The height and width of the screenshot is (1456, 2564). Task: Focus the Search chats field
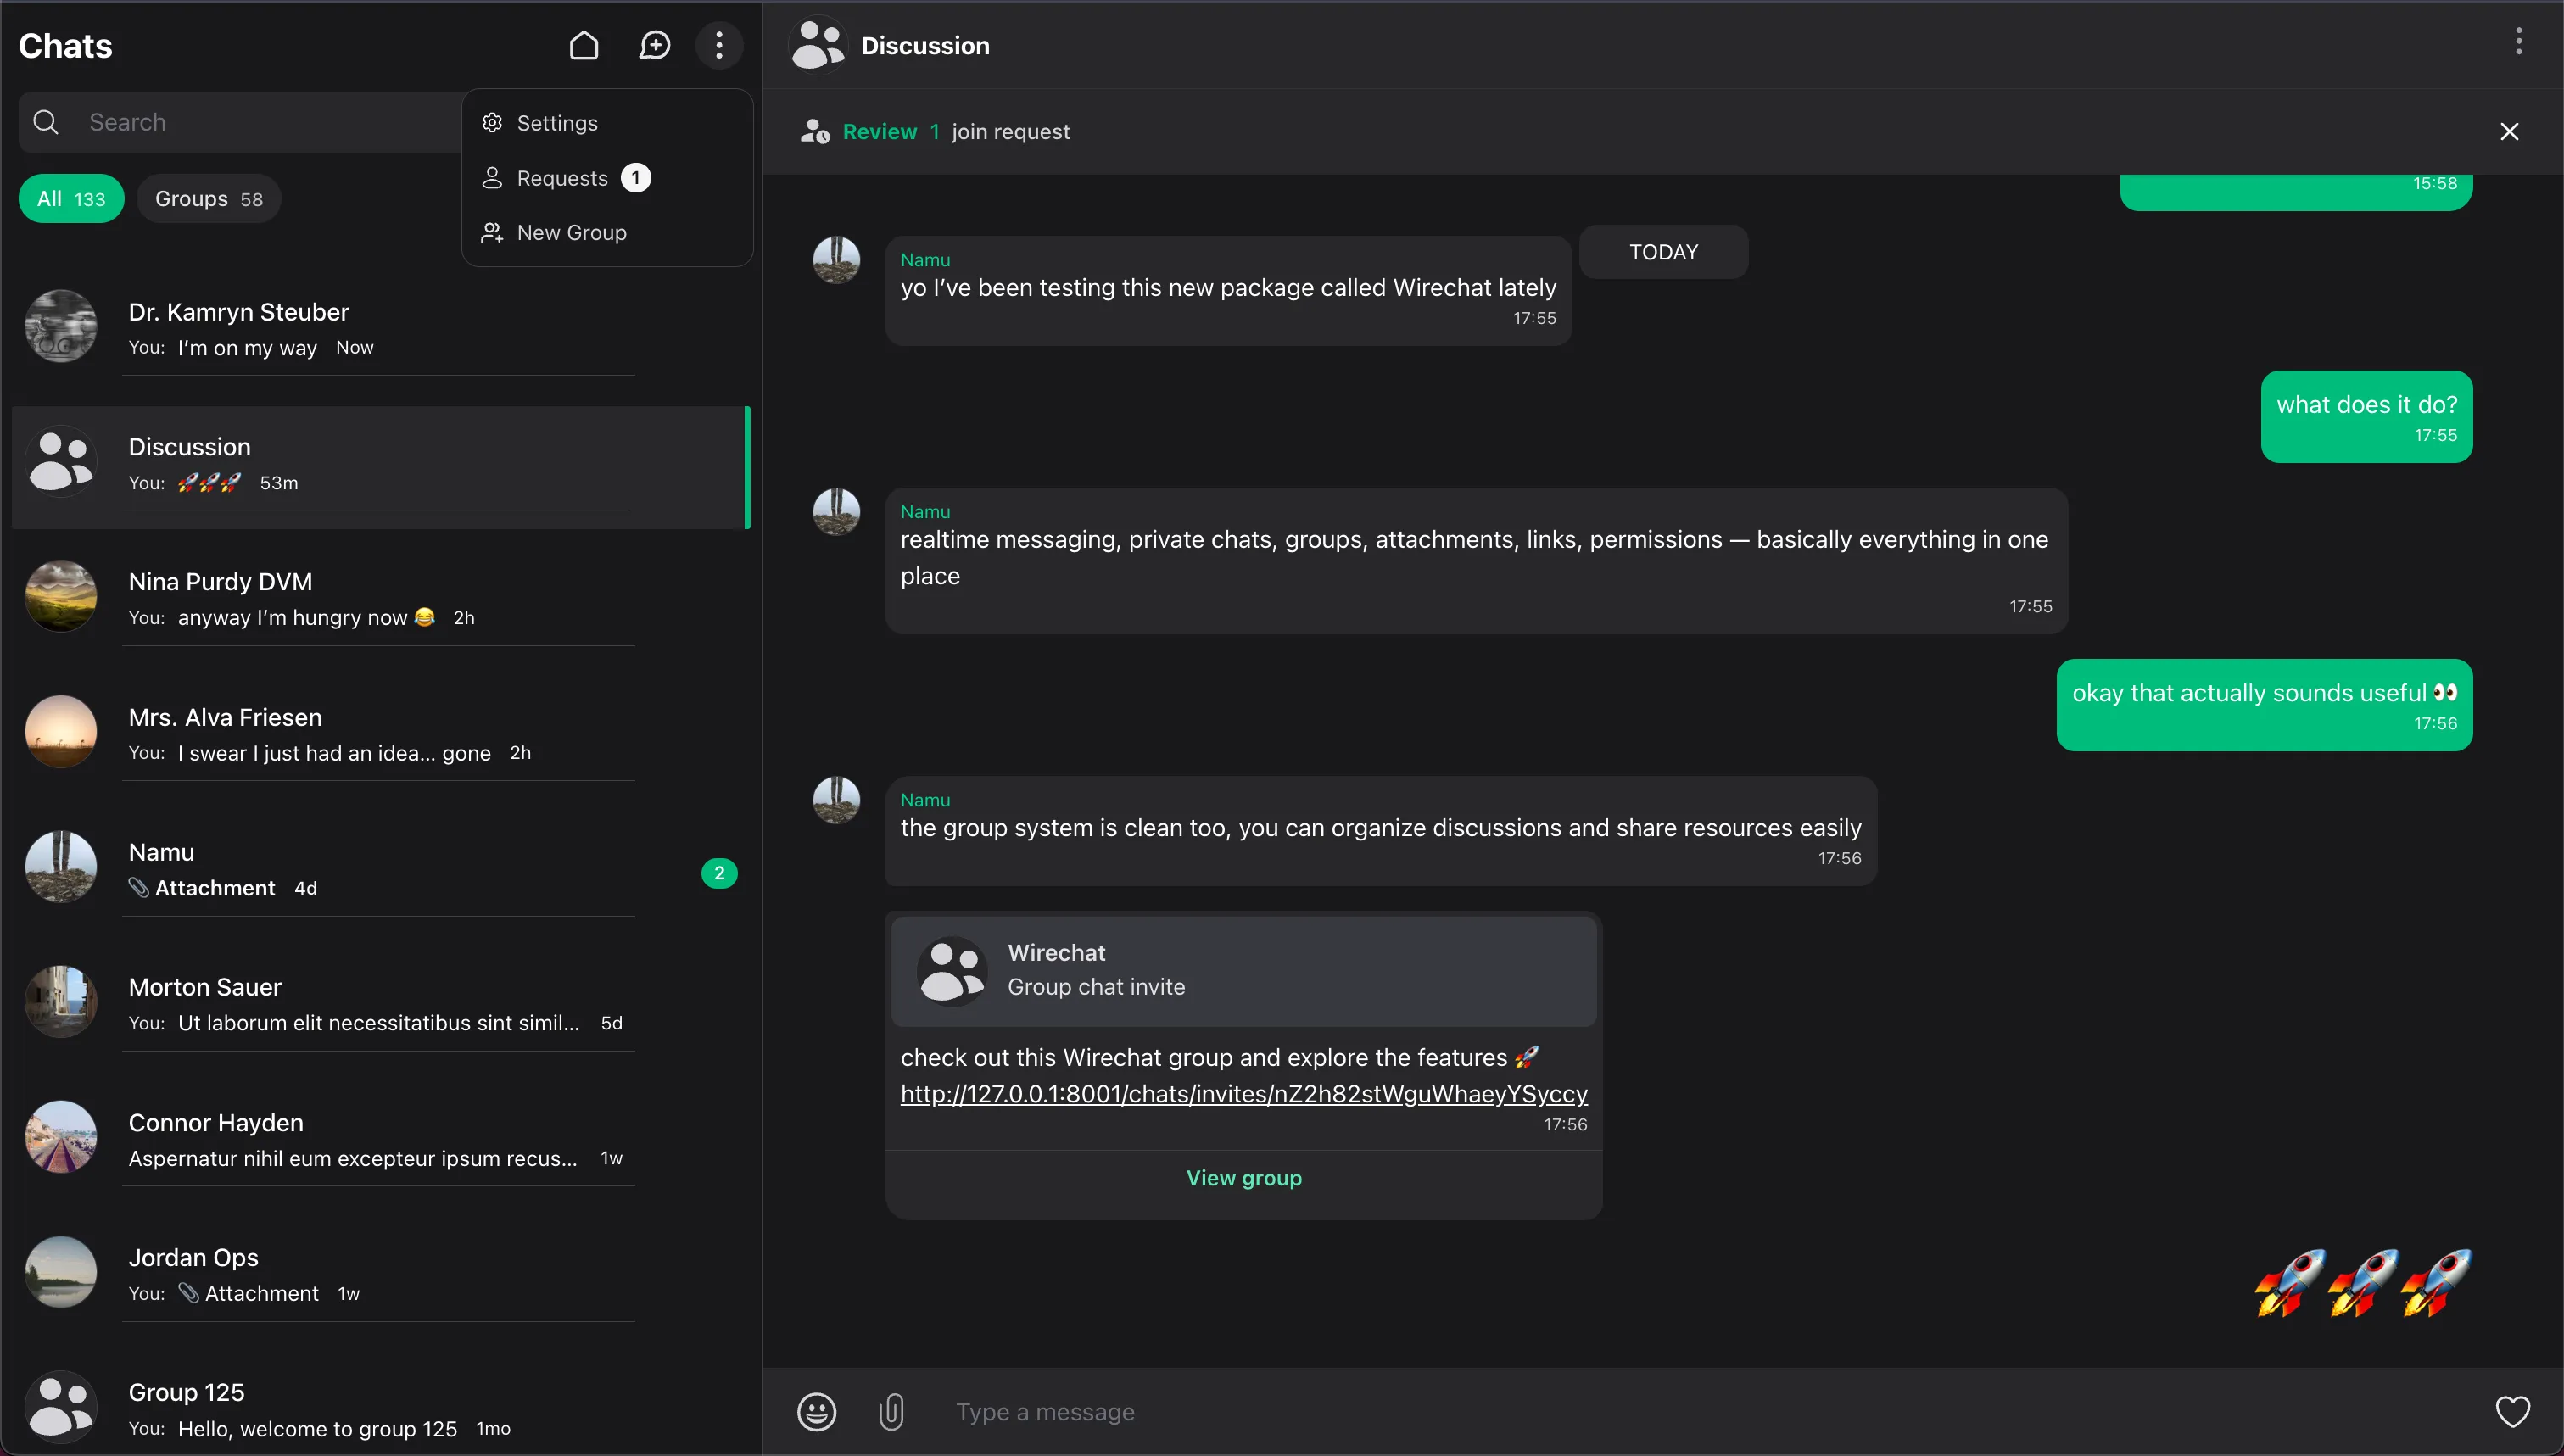[240, 122]
